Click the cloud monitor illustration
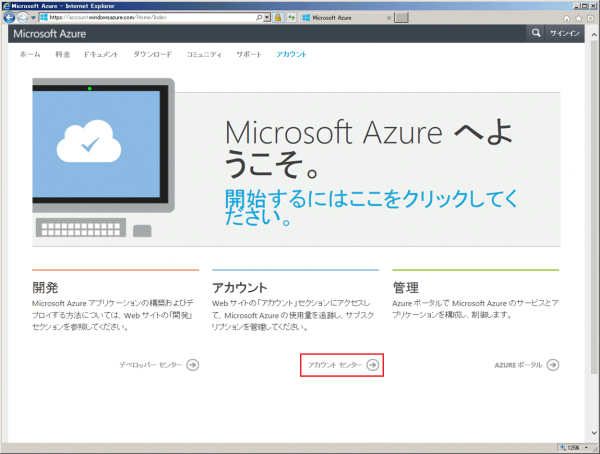Image resolution: width=600 pixels, height=454 pixels. coord(103,158)
